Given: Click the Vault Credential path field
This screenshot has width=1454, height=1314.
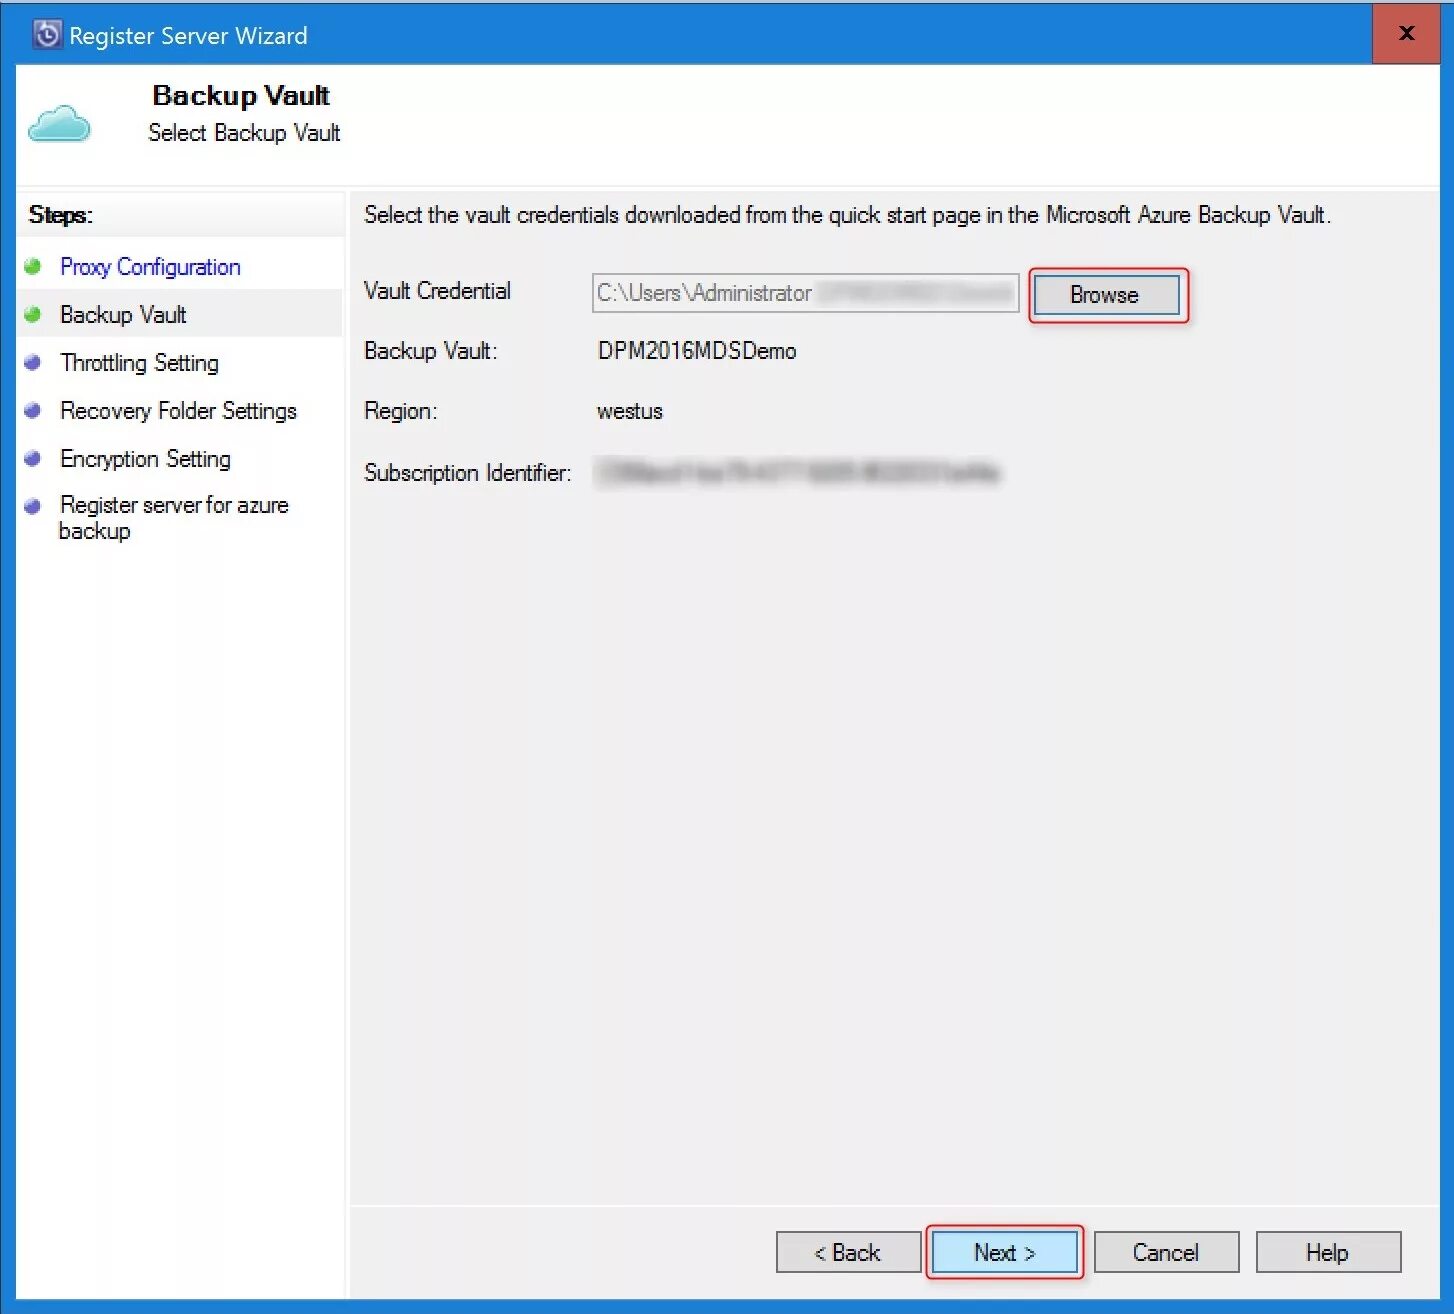Looking at the screenshot, I should pyautogui.click(x=805, y=293).
